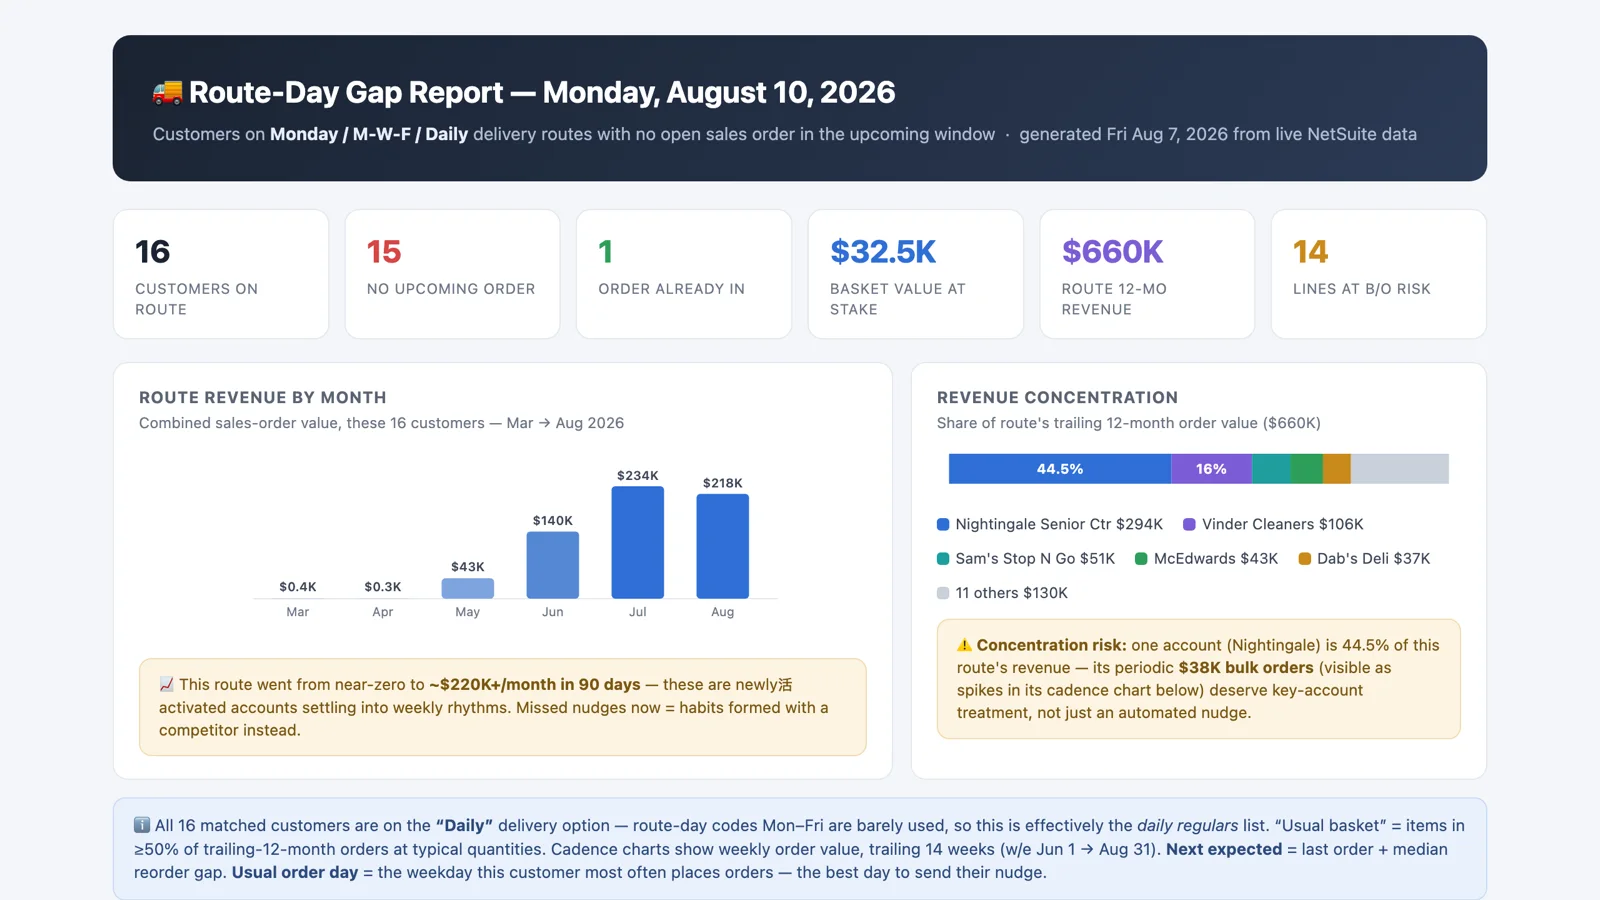Viewport: 1600px width, 900px height.
Task: Click the $38K bulk orders text
Action: [x=1246, y=668]
